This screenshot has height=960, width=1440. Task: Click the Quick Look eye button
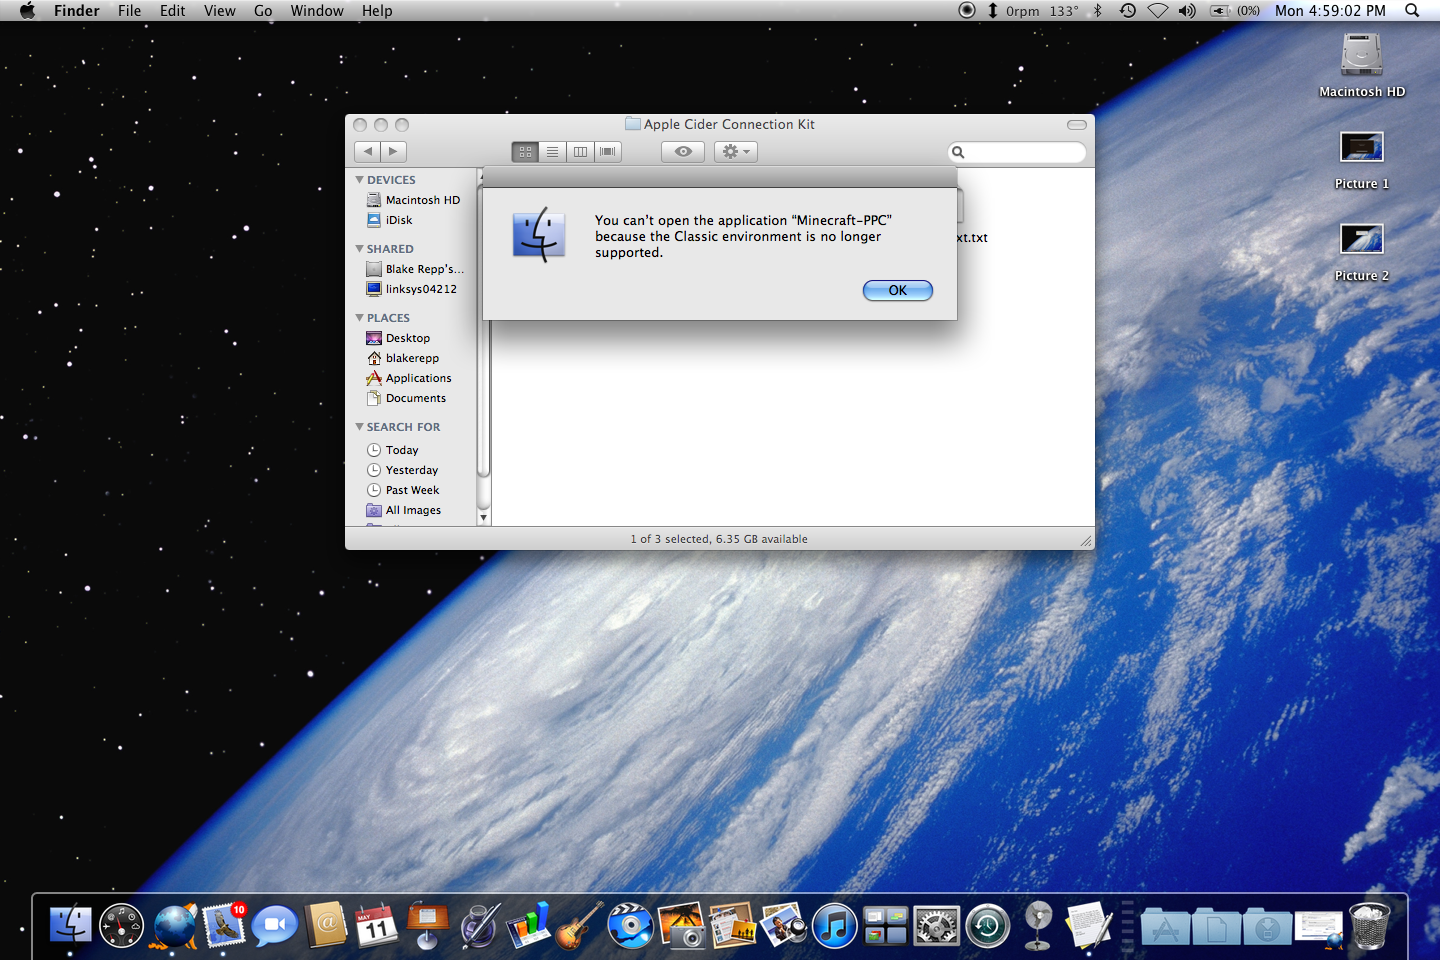tap(683, 152)
